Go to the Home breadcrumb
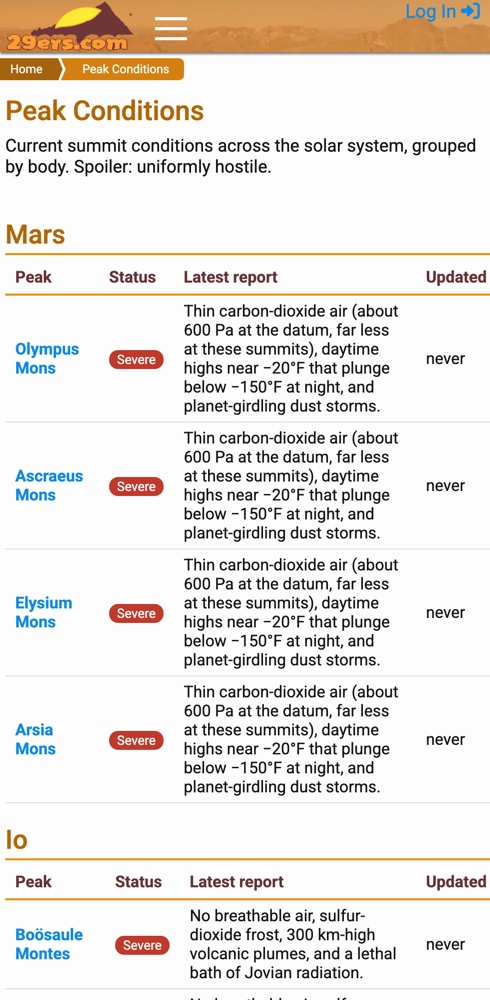This screenshot has height=1000, width=490. pos(26,69)
